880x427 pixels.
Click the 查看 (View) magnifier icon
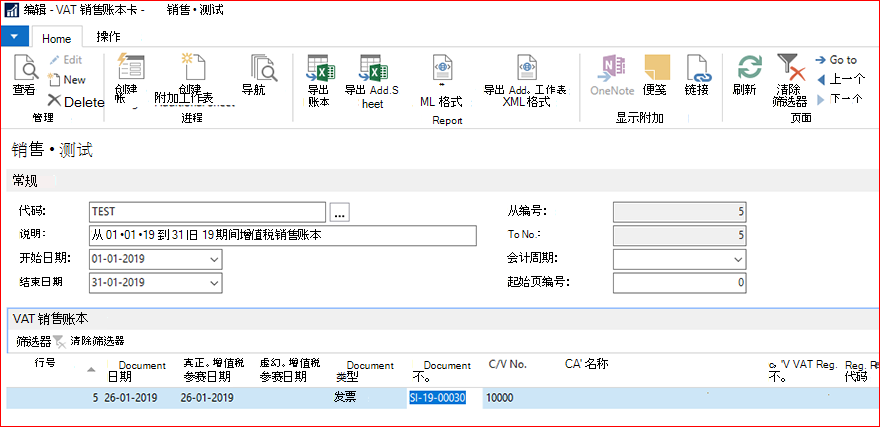(25, 67)
